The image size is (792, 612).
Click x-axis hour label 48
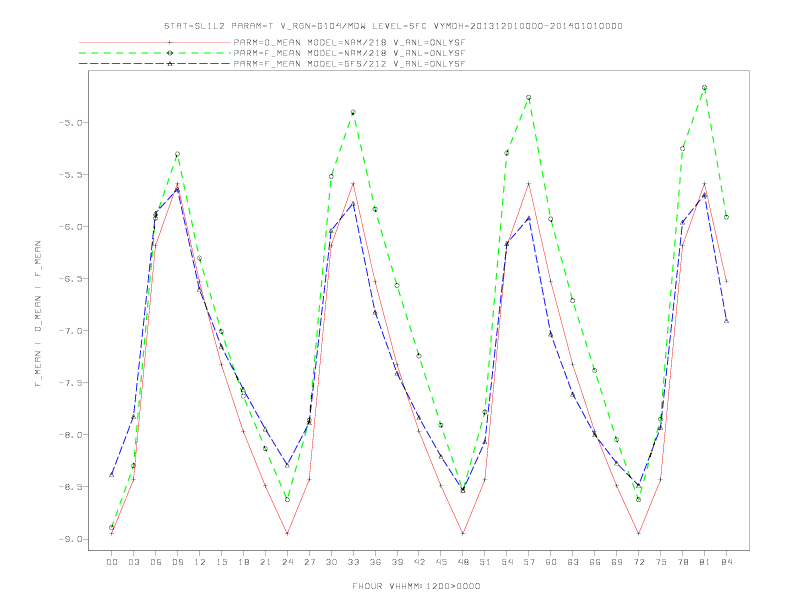point(463,562)
